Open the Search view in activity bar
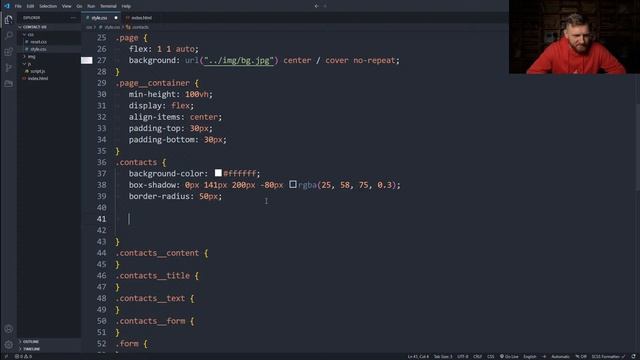The image size is (640, 360). (x=9, y=36)
